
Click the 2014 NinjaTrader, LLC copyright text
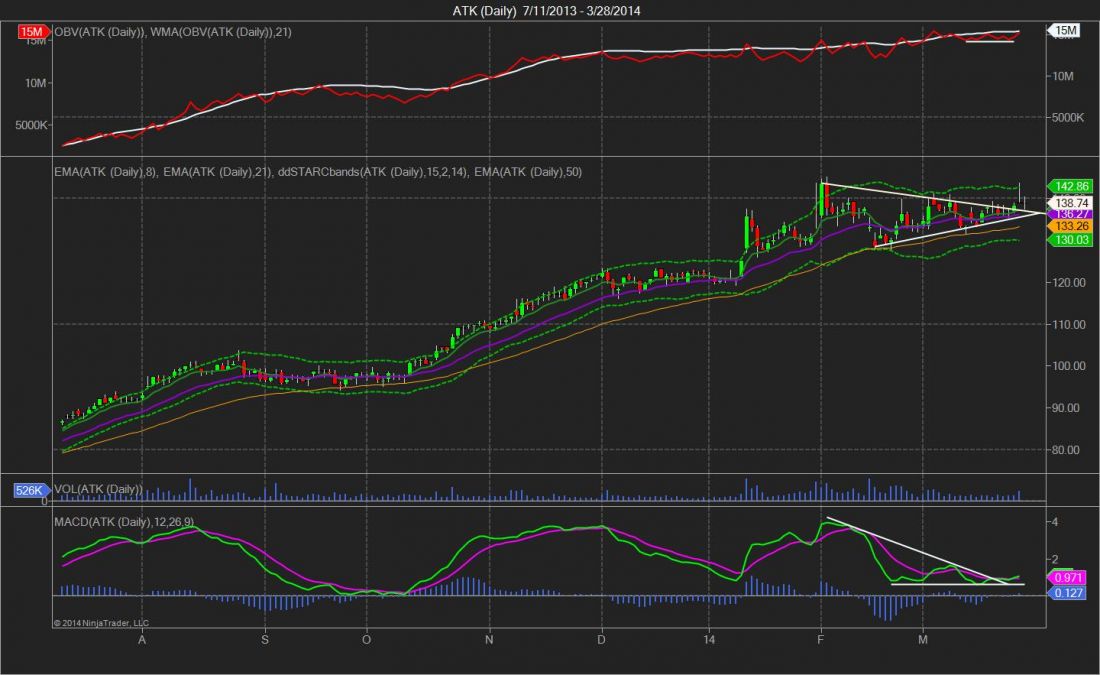pyautogui.click(x=101, y=622)
